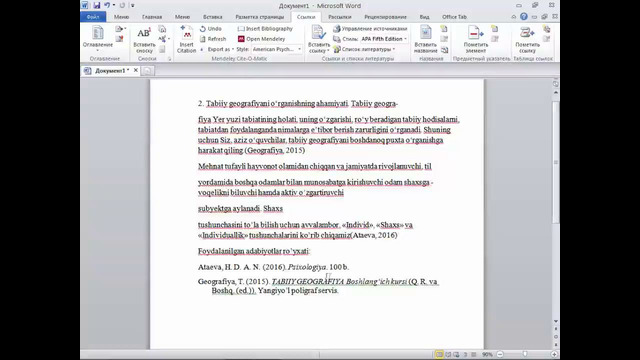The height and width of the screenshot is (360, 640).
Task: Select Web Layout view icon
Action: click(x=456, y=355)
